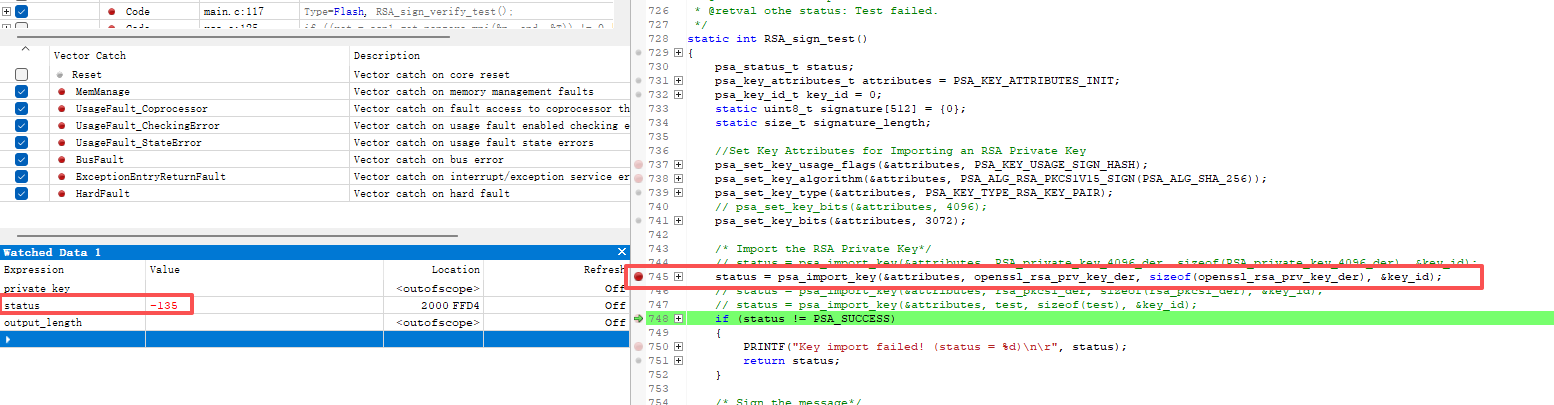Uncheck the ExceptionEntryReturnFault vector catch
1554x405 pixels.
[x=22, y=176]
